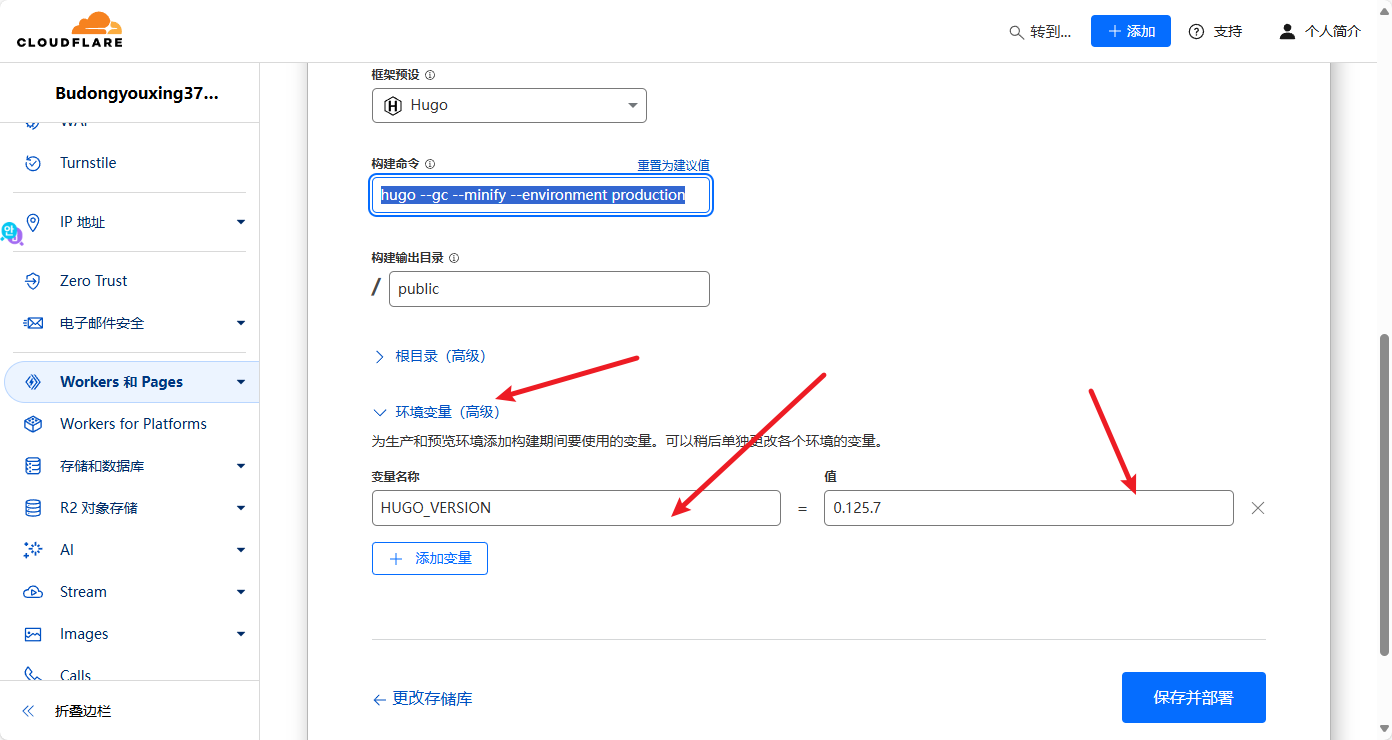Screen dimensions: 1392x740
Task: Click the 保存并部署 button
Action: click(1193, 697)
